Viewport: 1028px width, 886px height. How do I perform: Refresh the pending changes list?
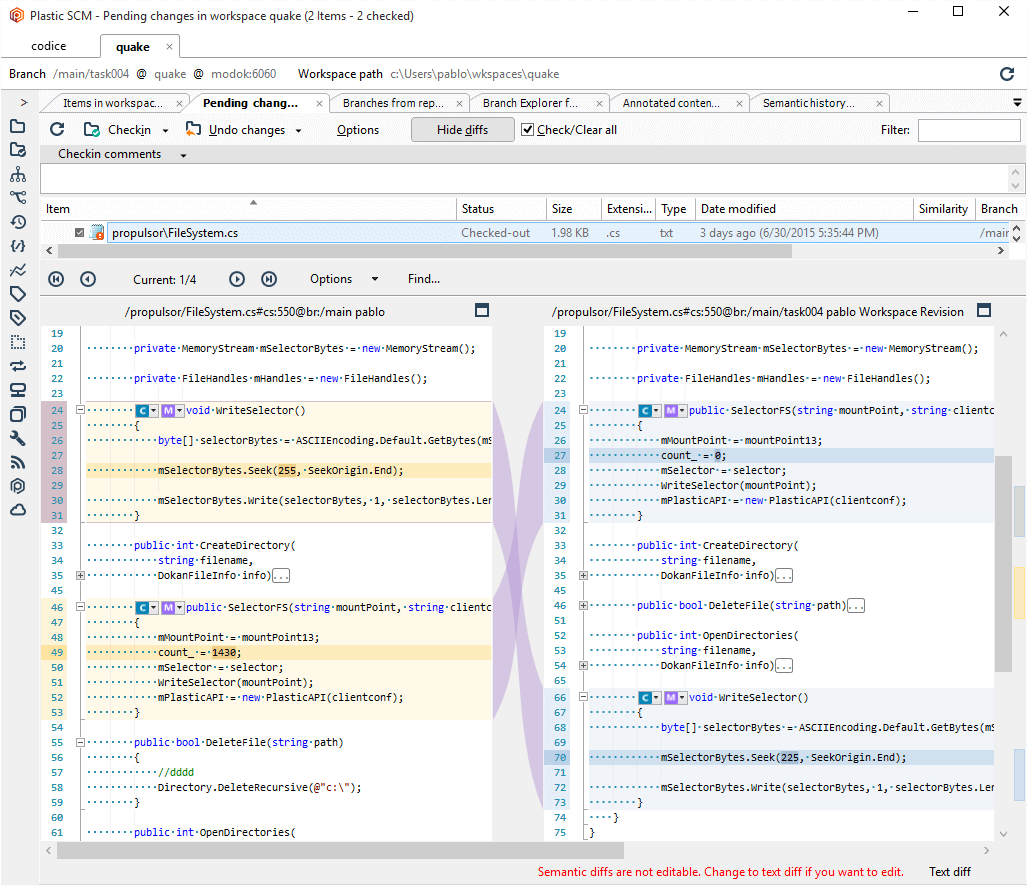coord(57,129)
